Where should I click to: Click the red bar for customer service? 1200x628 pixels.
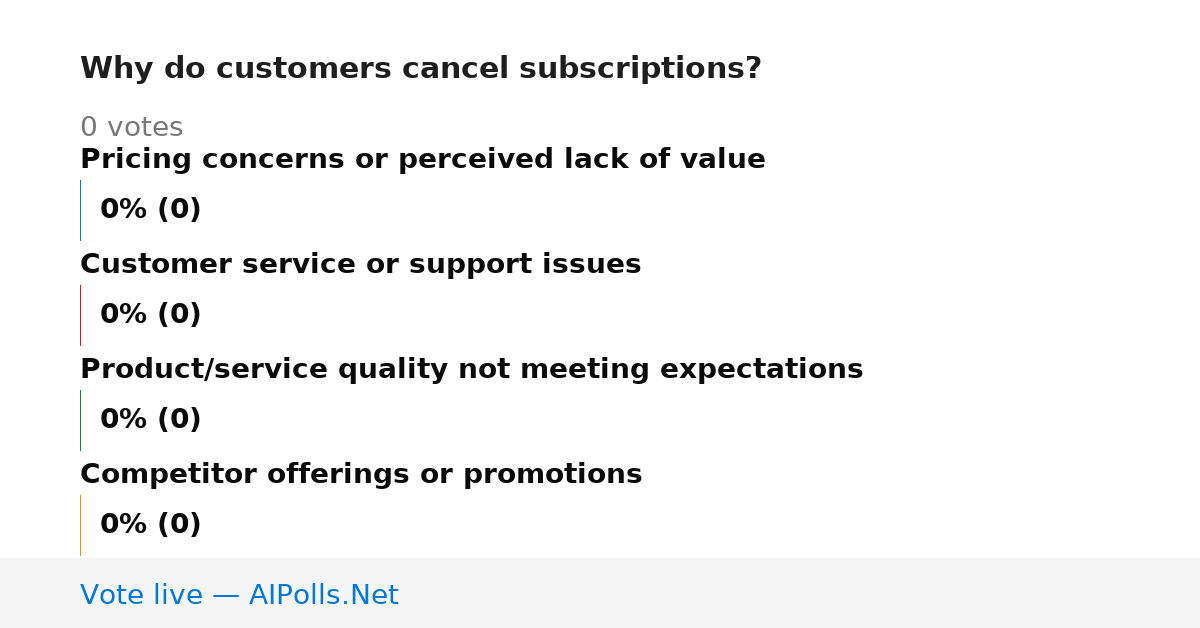[81, 315]
